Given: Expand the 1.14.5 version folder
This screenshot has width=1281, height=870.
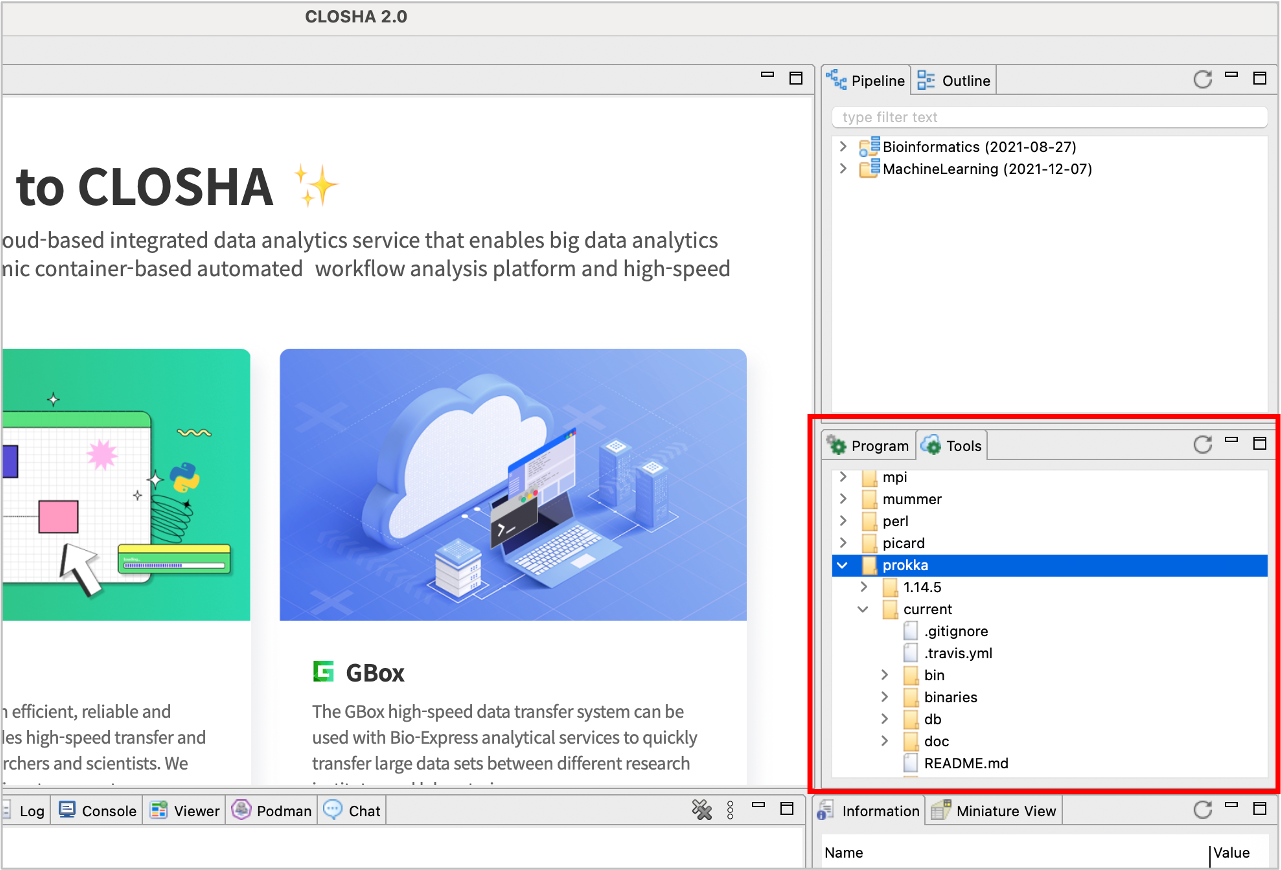Looking at the screenshot, I should [x=863, y=587].
